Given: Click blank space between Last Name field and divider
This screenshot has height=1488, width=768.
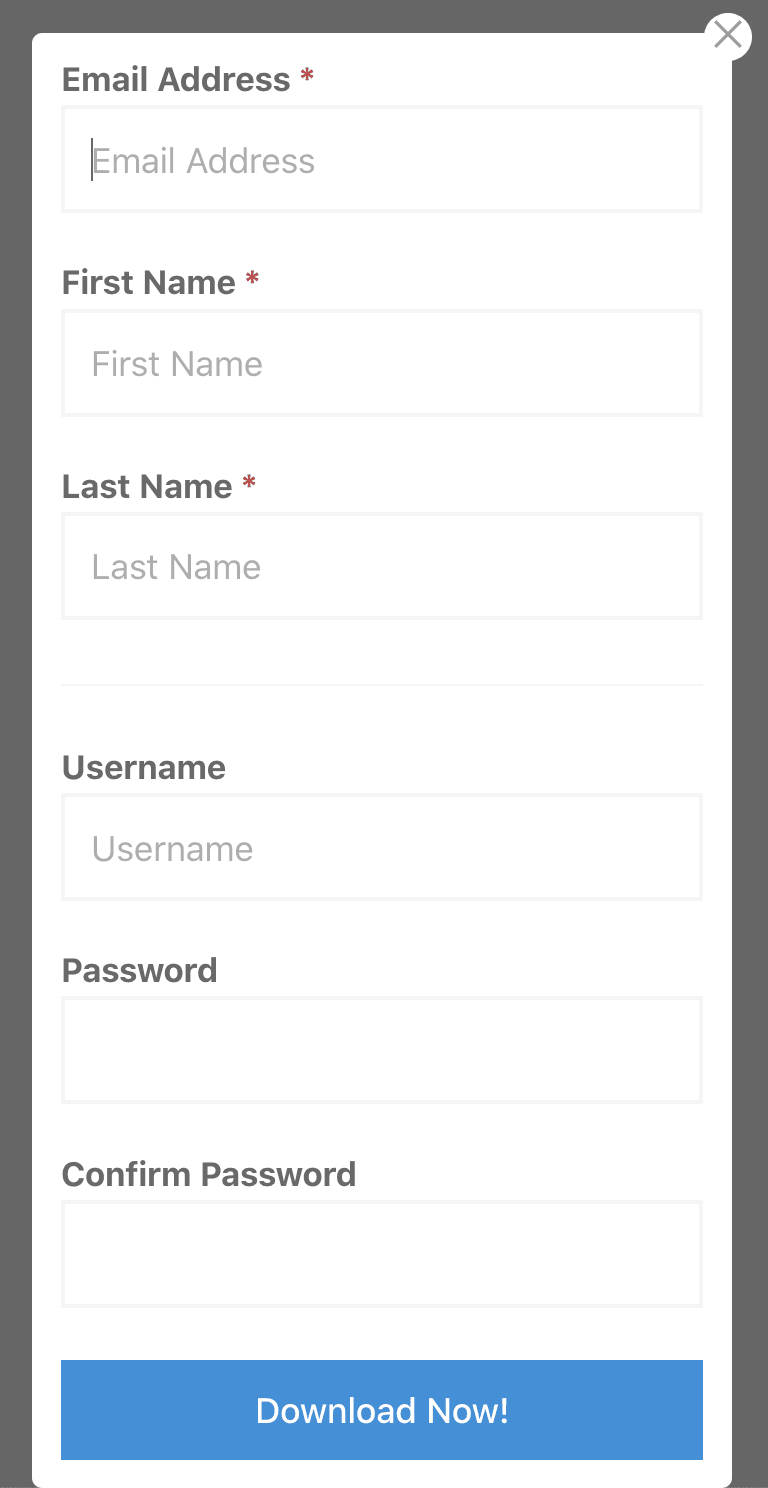Looking at the screenshot, I should click(382, 652).
